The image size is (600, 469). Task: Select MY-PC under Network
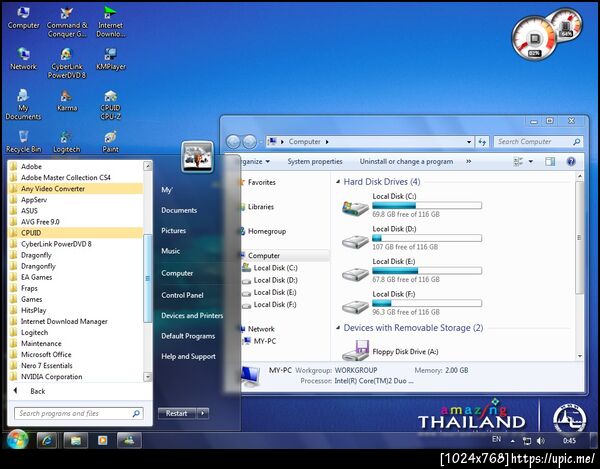coord(264,341)
